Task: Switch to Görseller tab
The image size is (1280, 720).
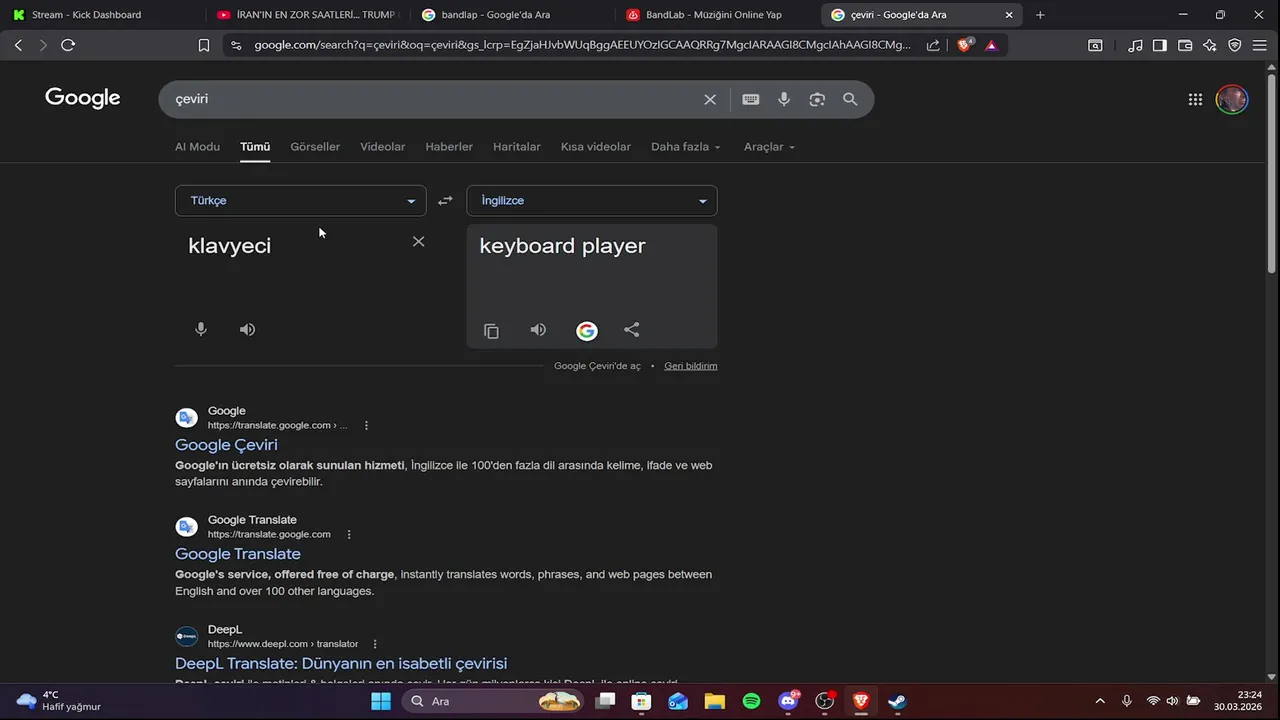Action: [315, 147]
